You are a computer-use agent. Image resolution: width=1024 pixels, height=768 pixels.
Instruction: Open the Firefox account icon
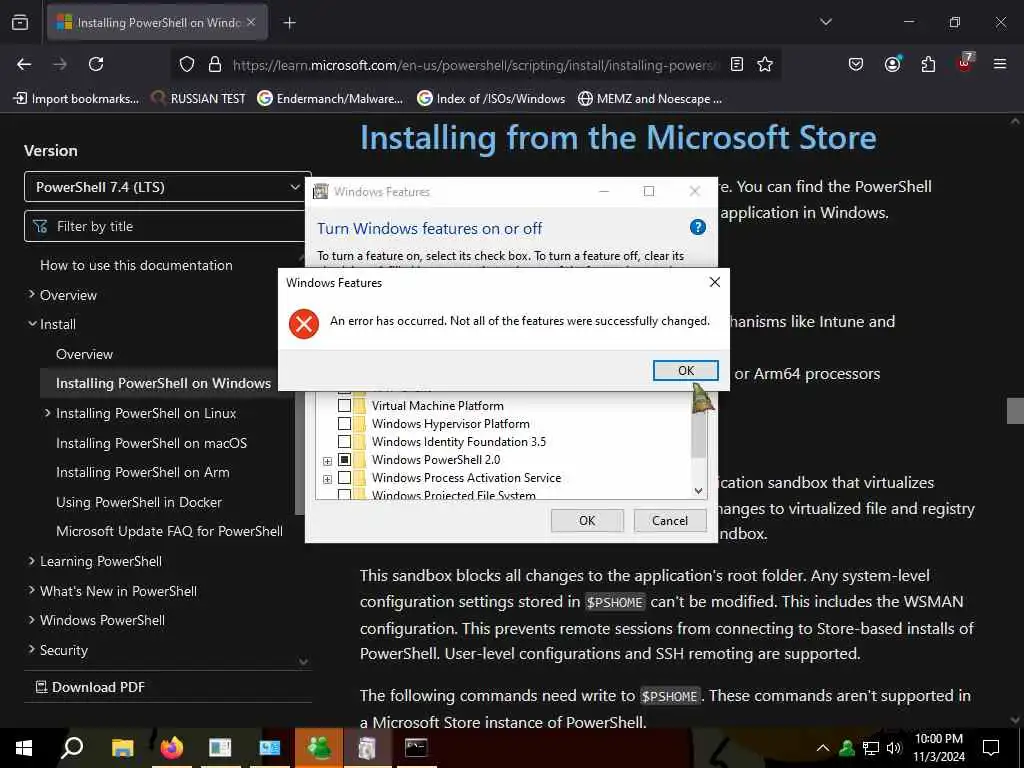click(892, 64)
